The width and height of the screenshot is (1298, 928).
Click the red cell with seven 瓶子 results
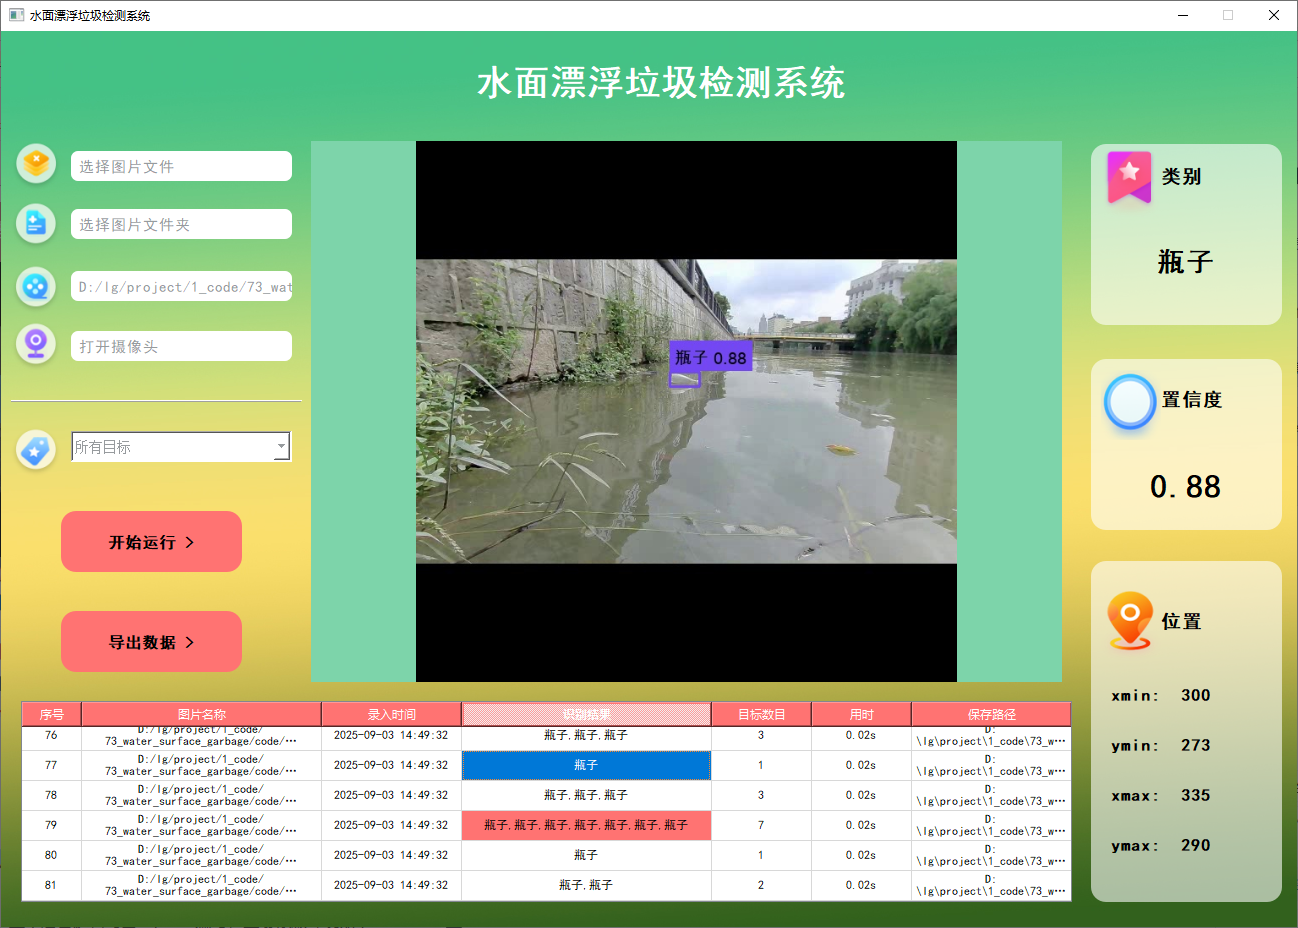[586, 825]
